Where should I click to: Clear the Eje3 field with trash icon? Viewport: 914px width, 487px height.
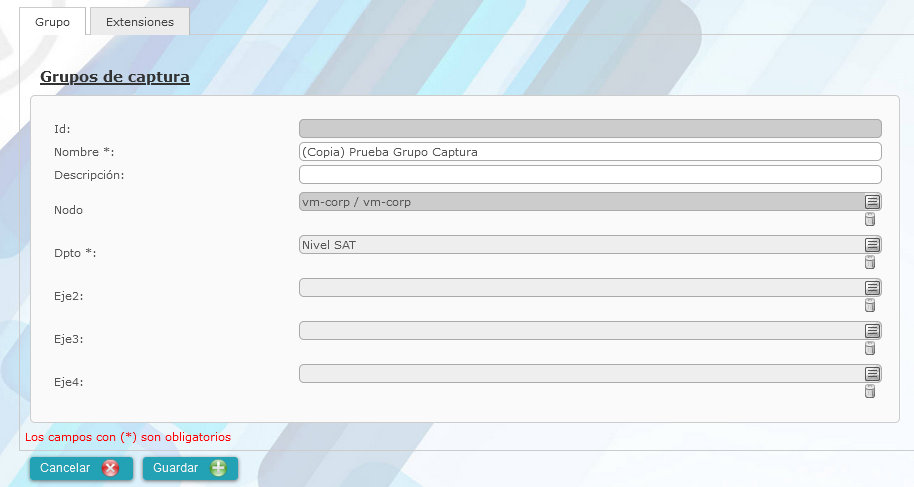tap(869, 349)
